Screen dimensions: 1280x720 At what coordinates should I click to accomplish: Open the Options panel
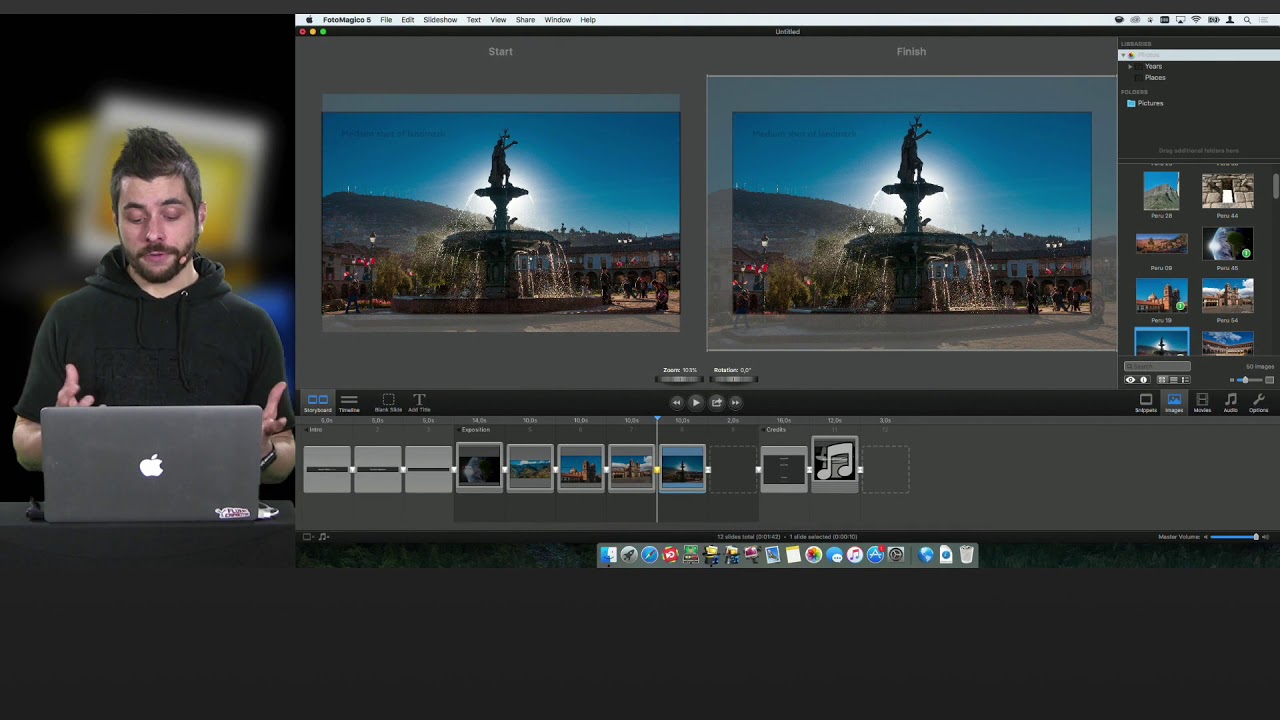click(x=1258, y=403)
